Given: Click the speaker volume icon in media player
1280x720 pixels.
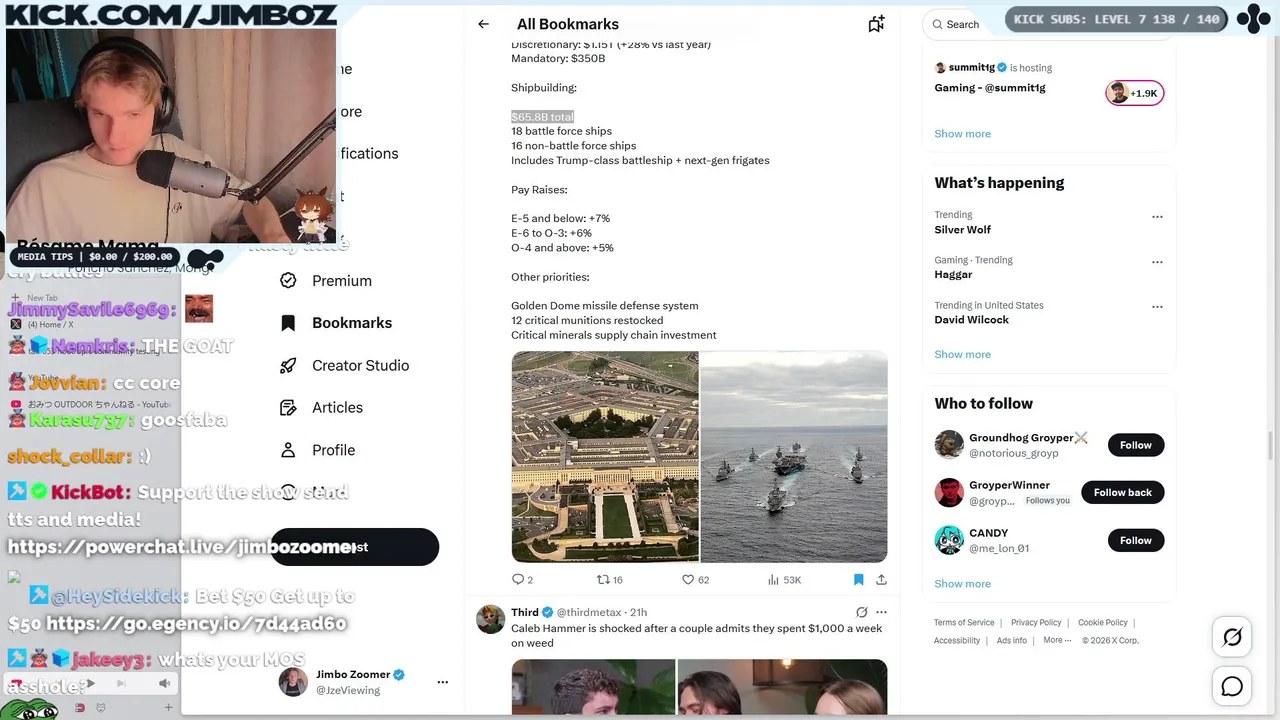Looking at the screenshot, I should point(164,684).
